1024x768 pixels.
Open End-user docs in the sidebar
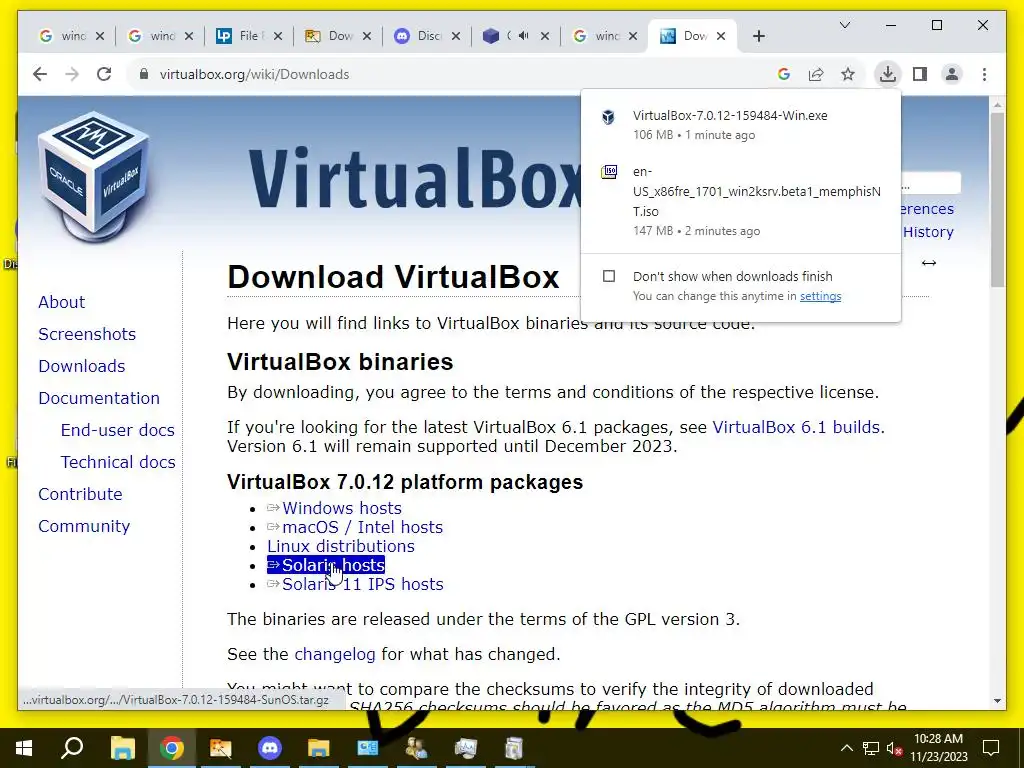click(x=118, y=430)
